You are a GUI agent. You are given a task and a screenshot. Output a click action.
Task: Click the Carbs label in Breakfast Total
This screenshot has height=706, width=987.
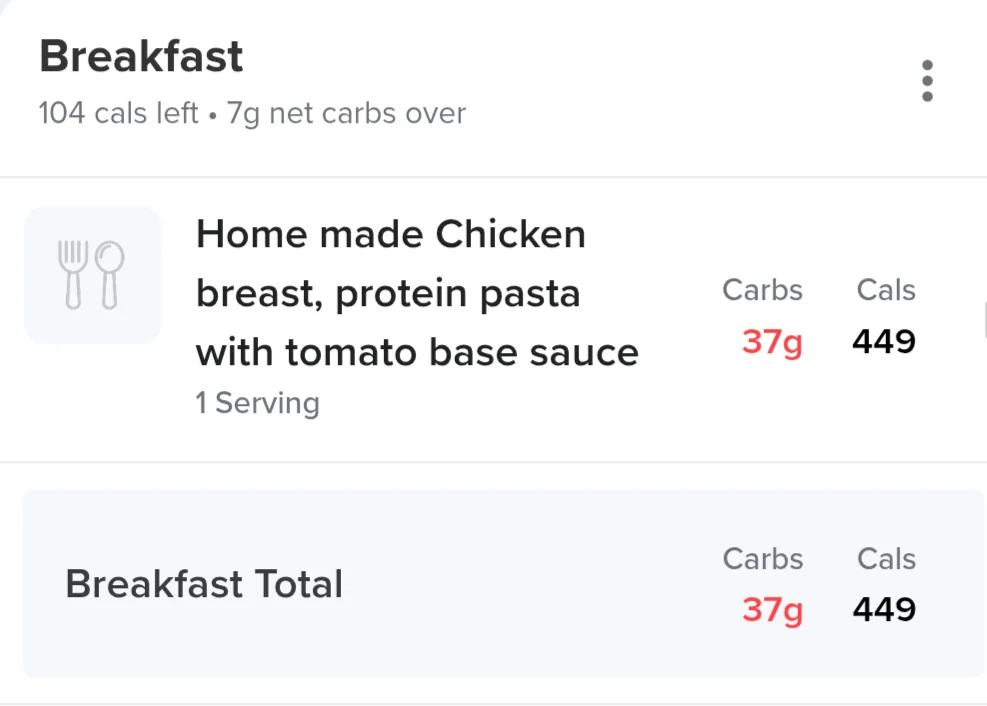[762, 559]
